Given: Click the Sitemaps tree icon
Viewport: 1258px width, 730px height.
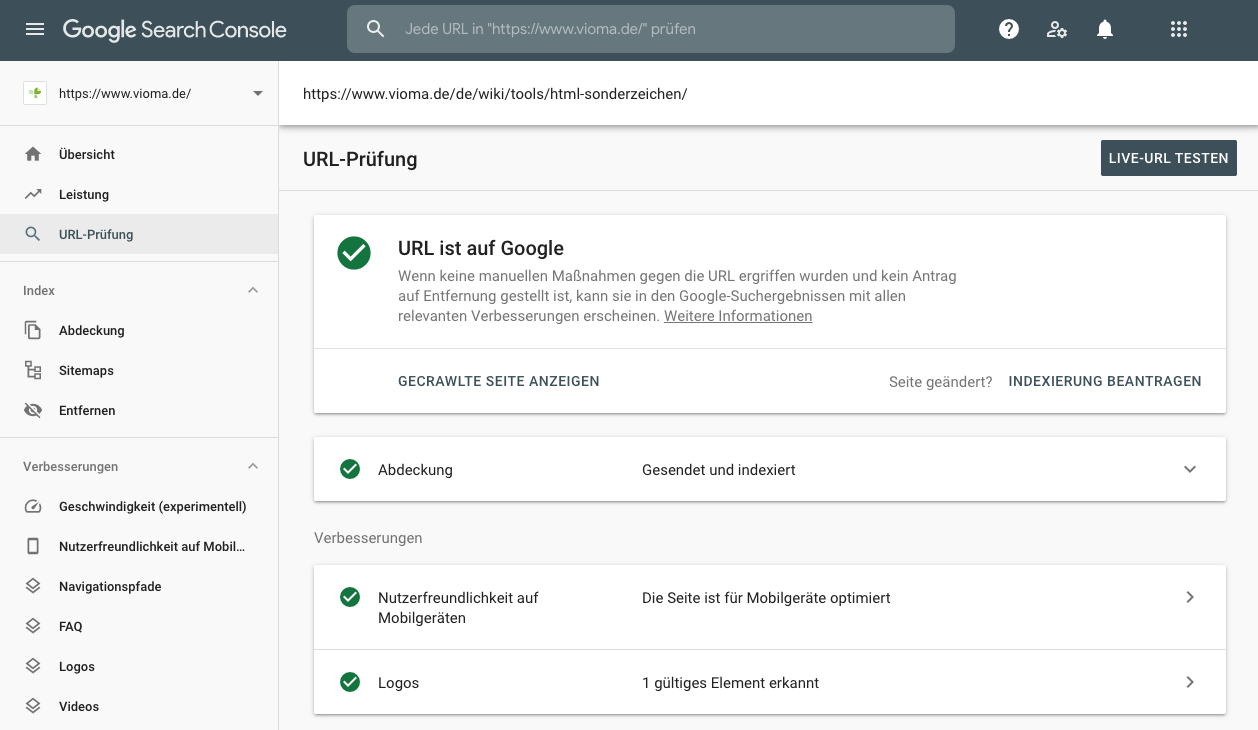Looking at the screenshot, I should (33, 370).
